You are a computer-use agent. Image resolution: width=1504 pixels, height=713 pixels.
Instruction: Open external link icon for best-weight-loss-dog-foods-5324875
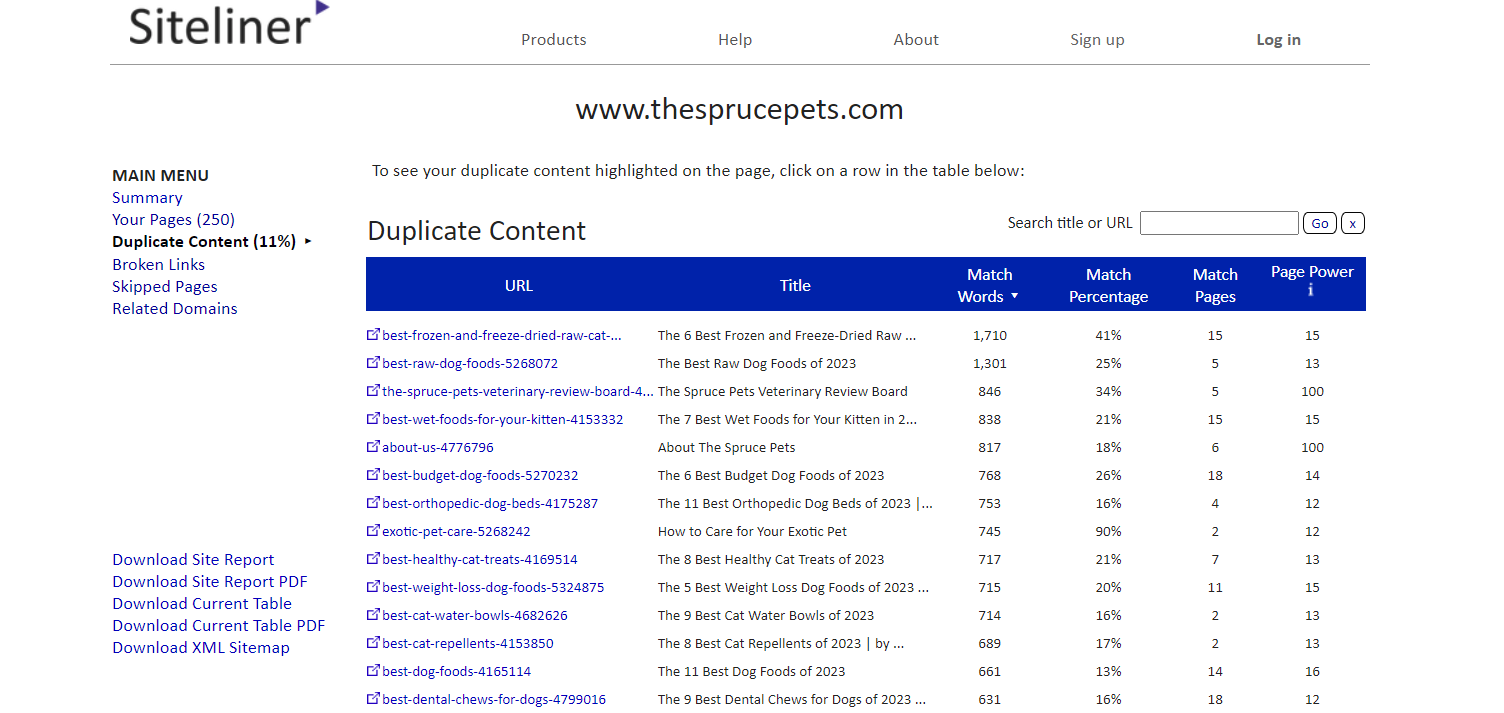pyautogui.click(x=374, y=587)
